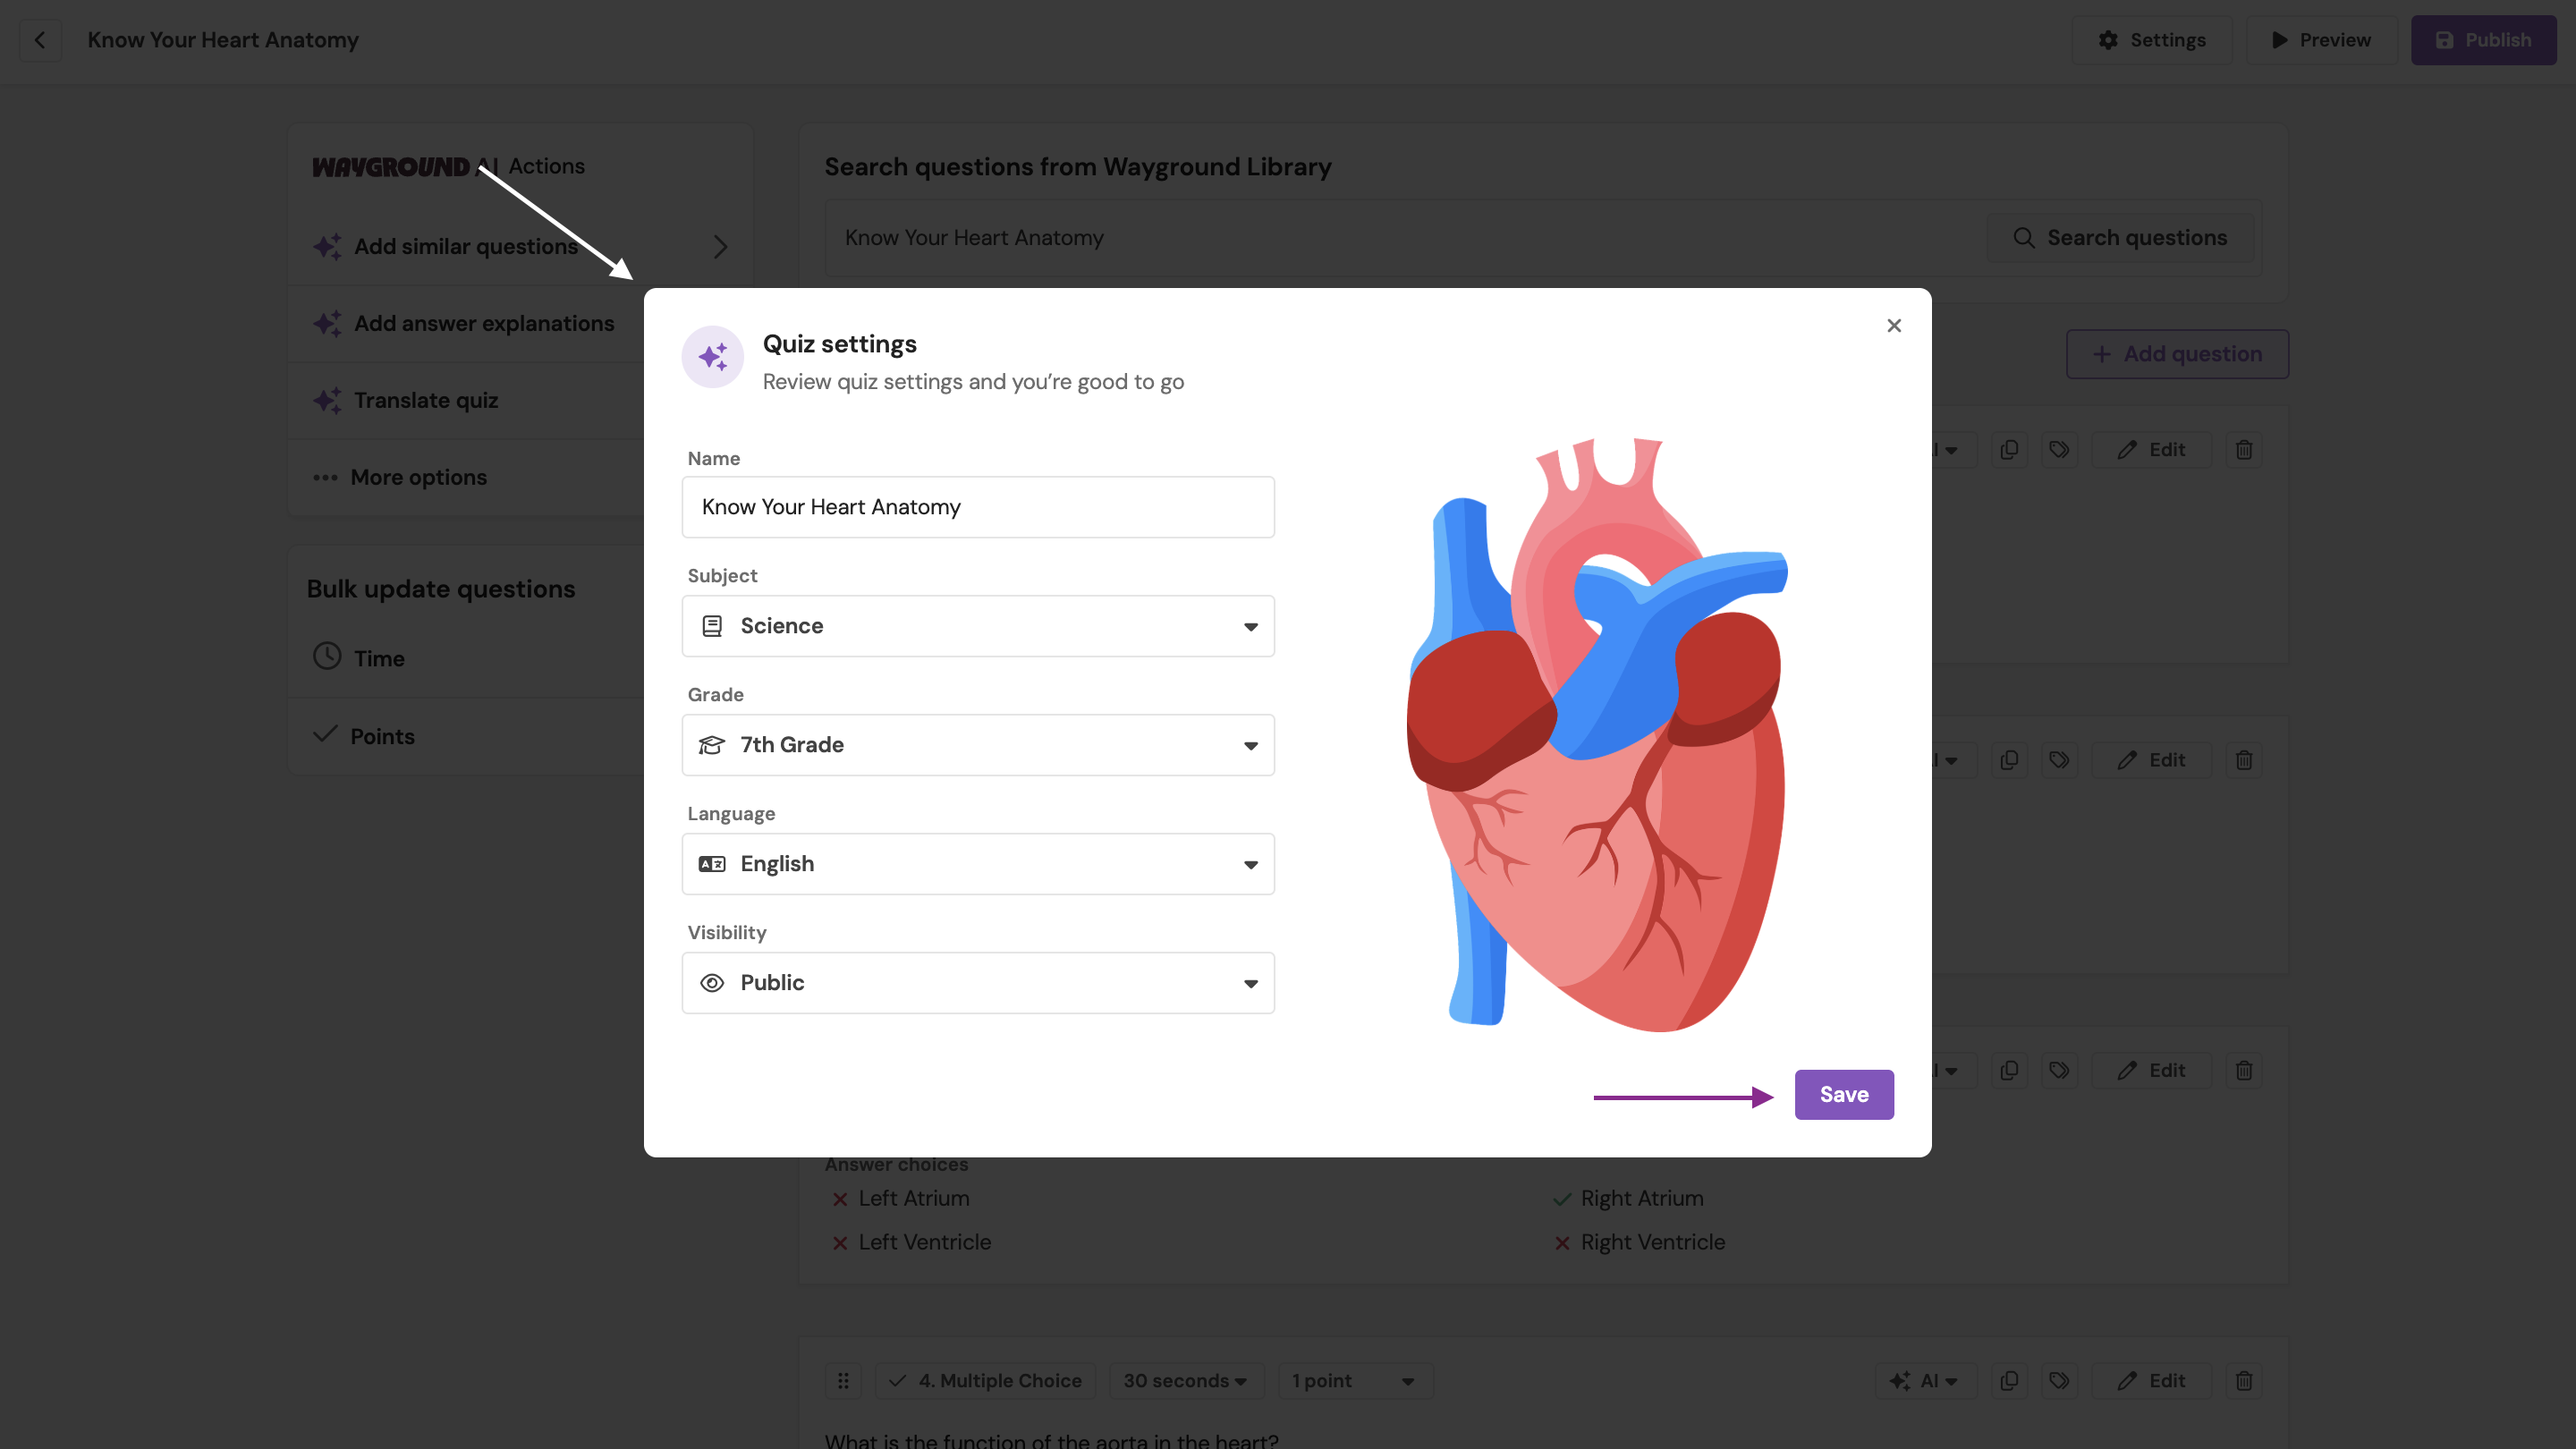The image size is (2576, 1449).
Task: Open the Subject dropdown showing Science
Action: coord(977,626)
